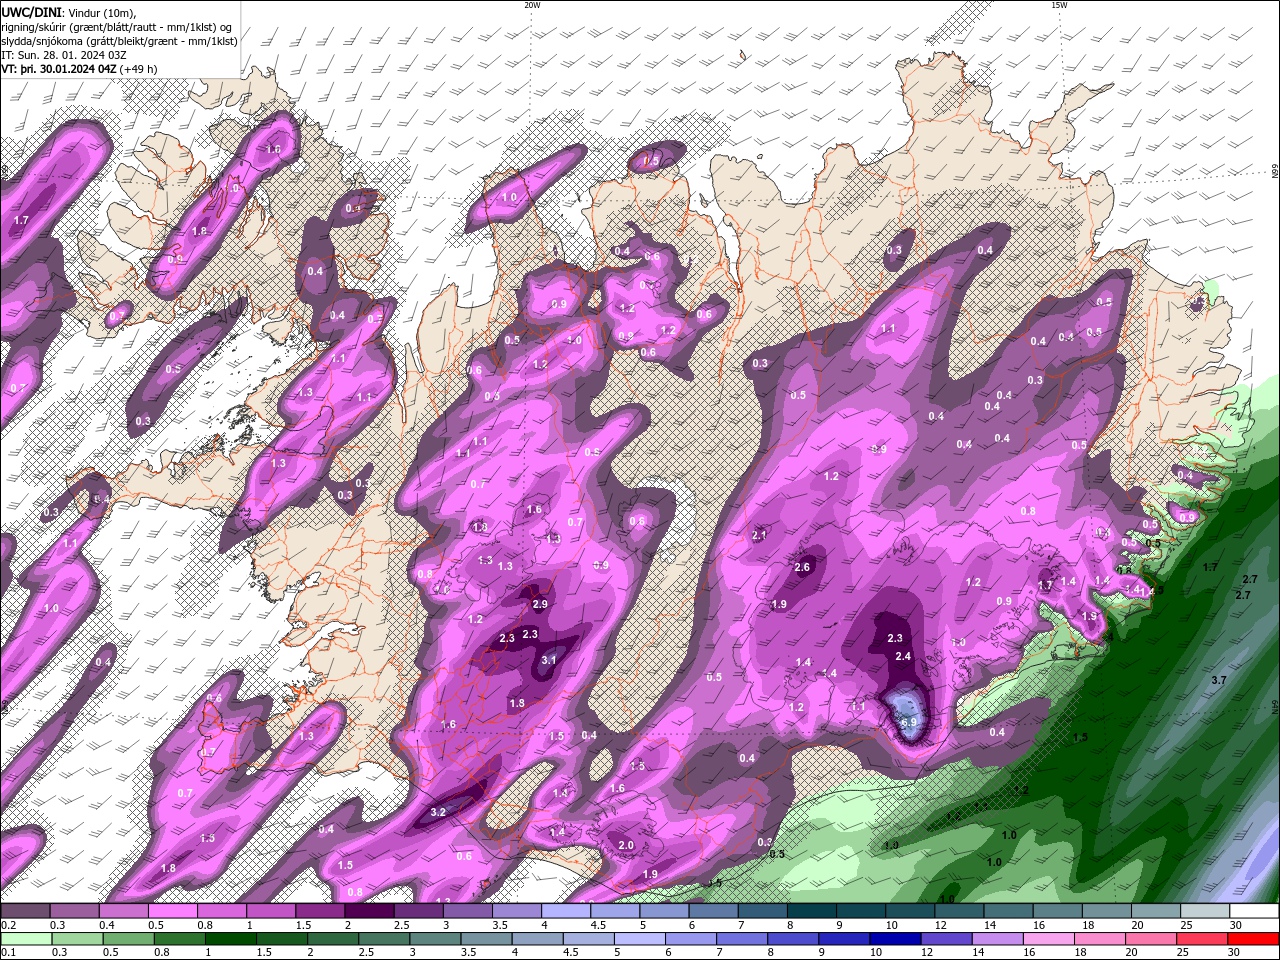Click the bright pink 0.5 legend swatch
Screen dimensions: 1280x960
172,911
